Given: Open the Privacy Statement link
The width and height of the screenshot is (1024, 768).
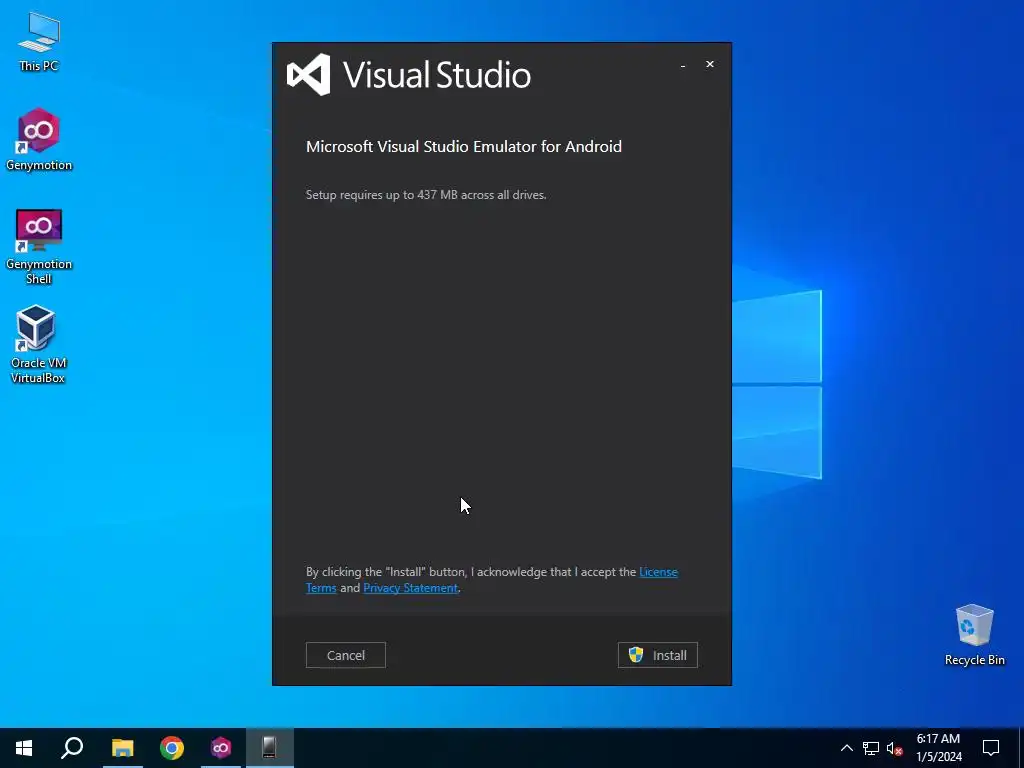Looking at the screenshot, I should click(410, 588).
